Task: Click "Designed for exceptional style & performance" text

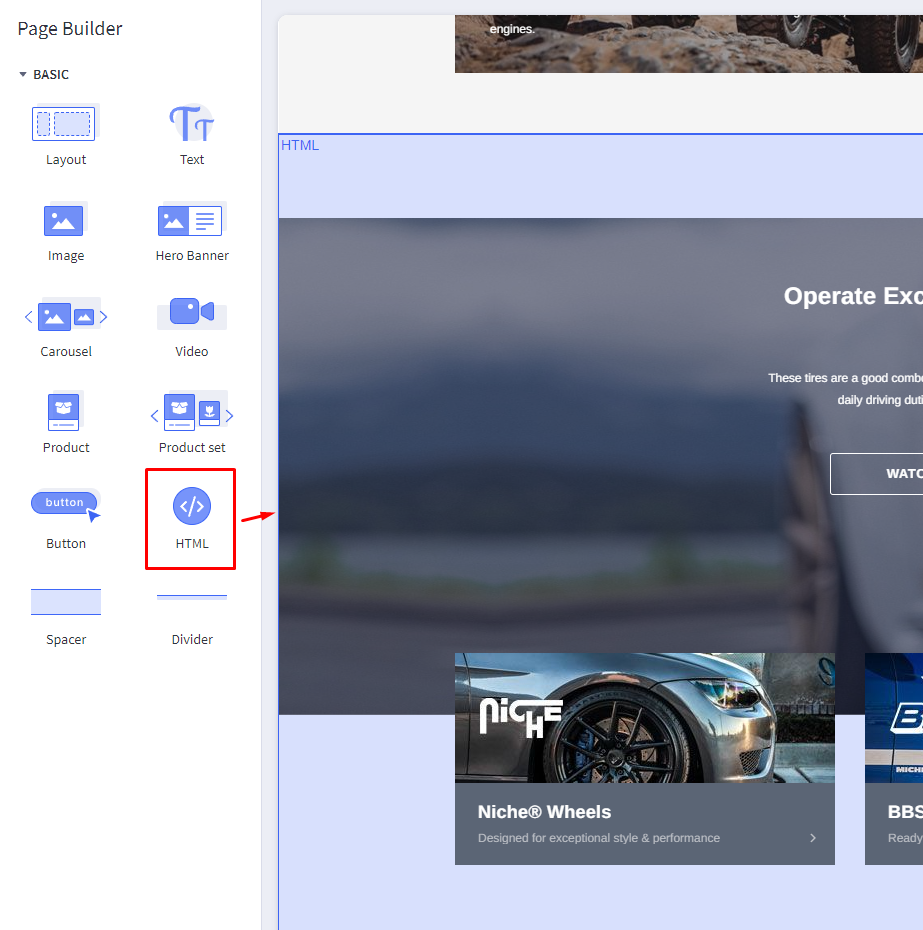Action: pyautogui.click(x=599, y=838)
